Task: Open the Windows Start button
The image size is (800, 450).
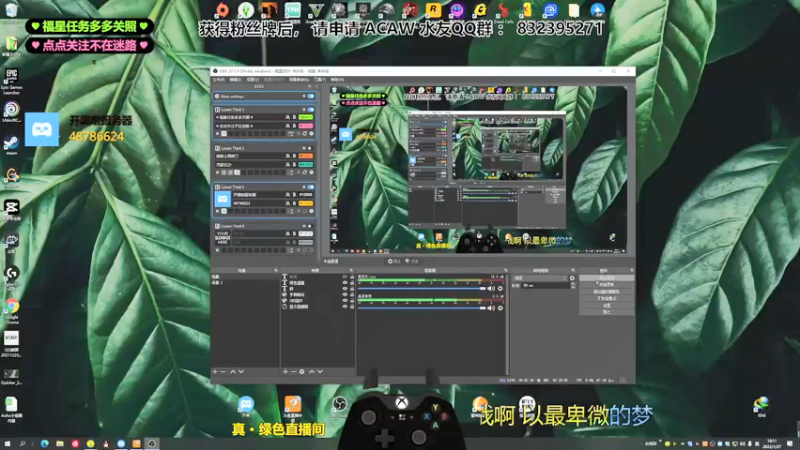Action: pyautogui.click(x=7, y=444)
